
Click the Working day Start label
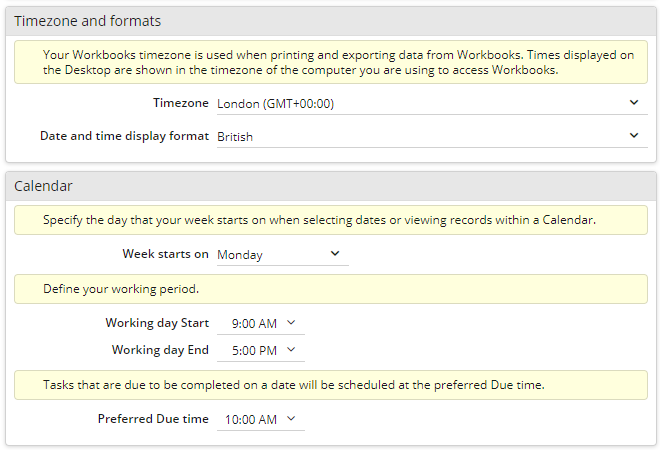pos(157,323)
